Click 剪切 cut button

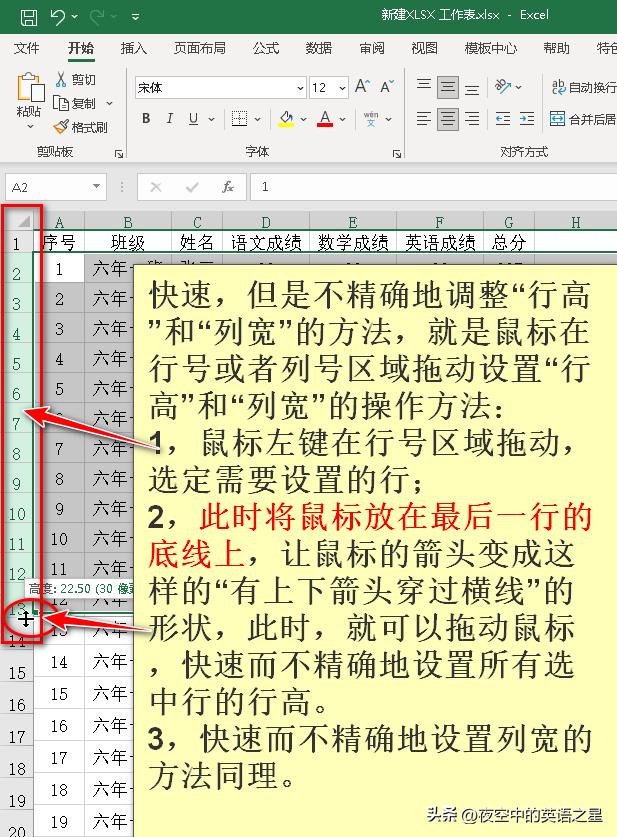[75, 80]
